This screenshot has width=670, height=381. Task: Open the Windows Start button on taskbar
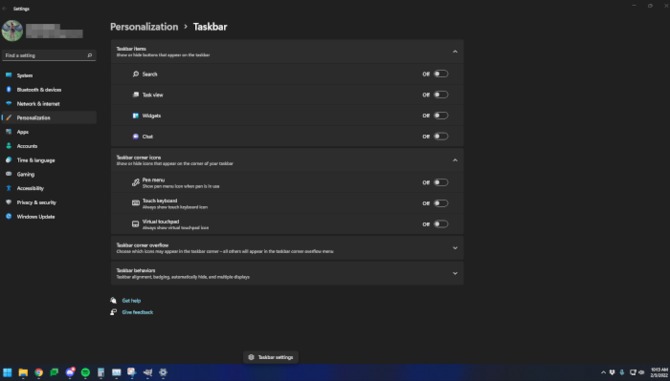point(8,372)
